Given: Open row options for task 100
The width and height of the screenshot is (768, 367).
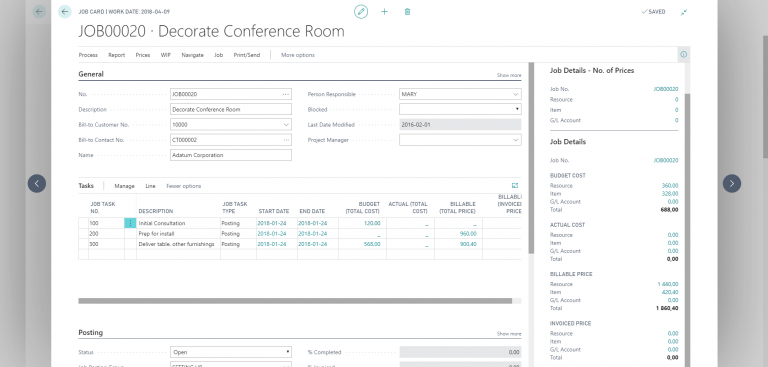Looking at the screenshot, I should pos(130,223).
